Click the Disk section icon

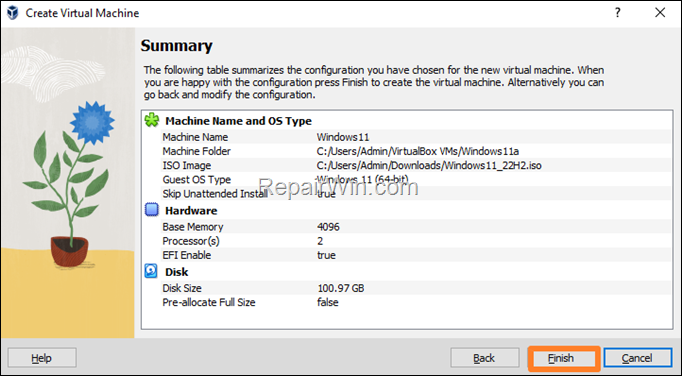point(151,271)
